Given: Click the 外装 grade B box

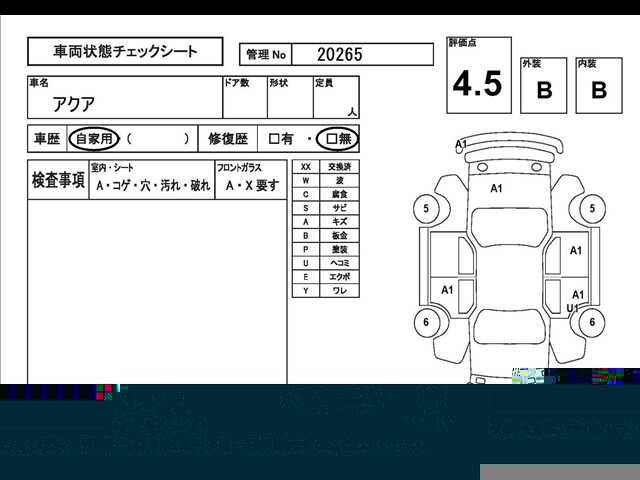Looking at the screenshot, I should coord(544,84).
